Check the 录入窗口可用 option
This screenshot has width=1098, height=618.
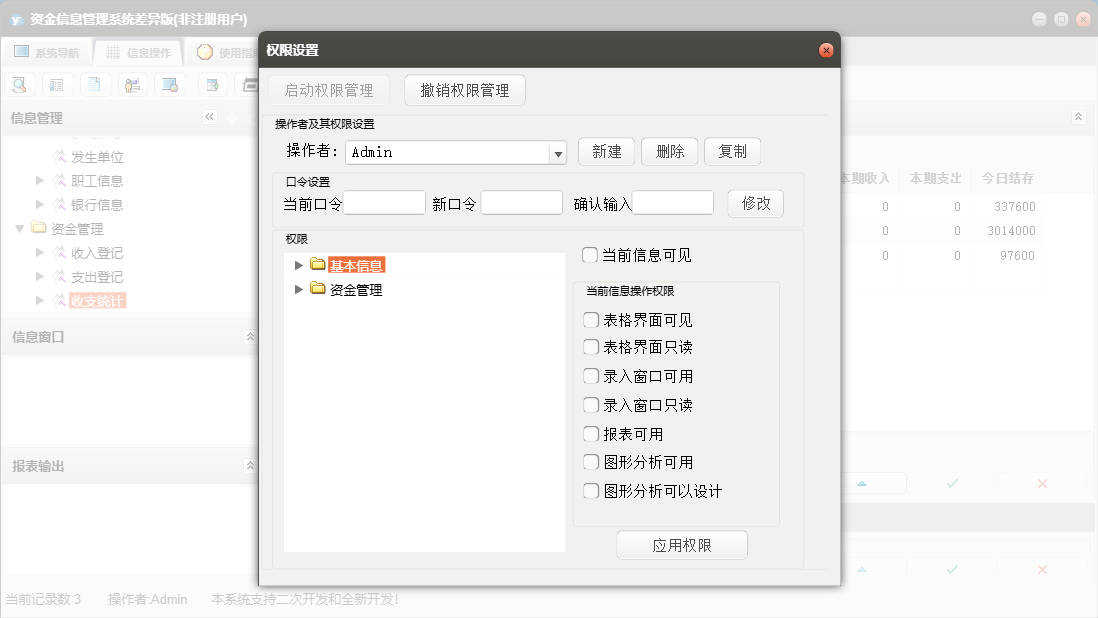[x=591, y=376]
